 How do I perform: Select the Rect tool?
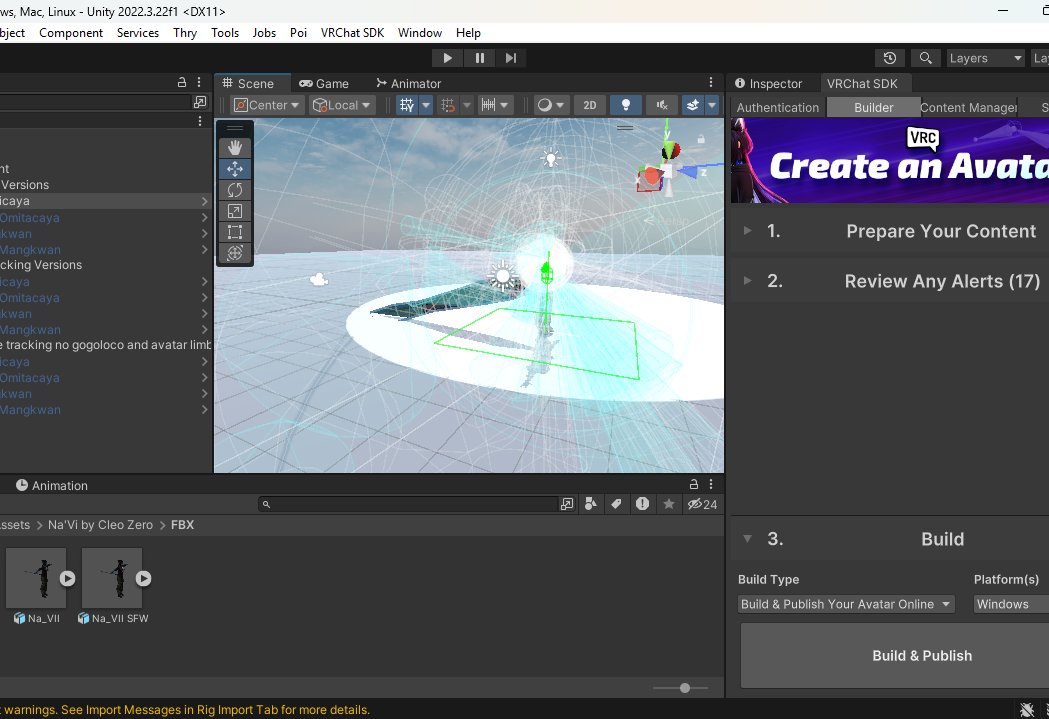235,232
